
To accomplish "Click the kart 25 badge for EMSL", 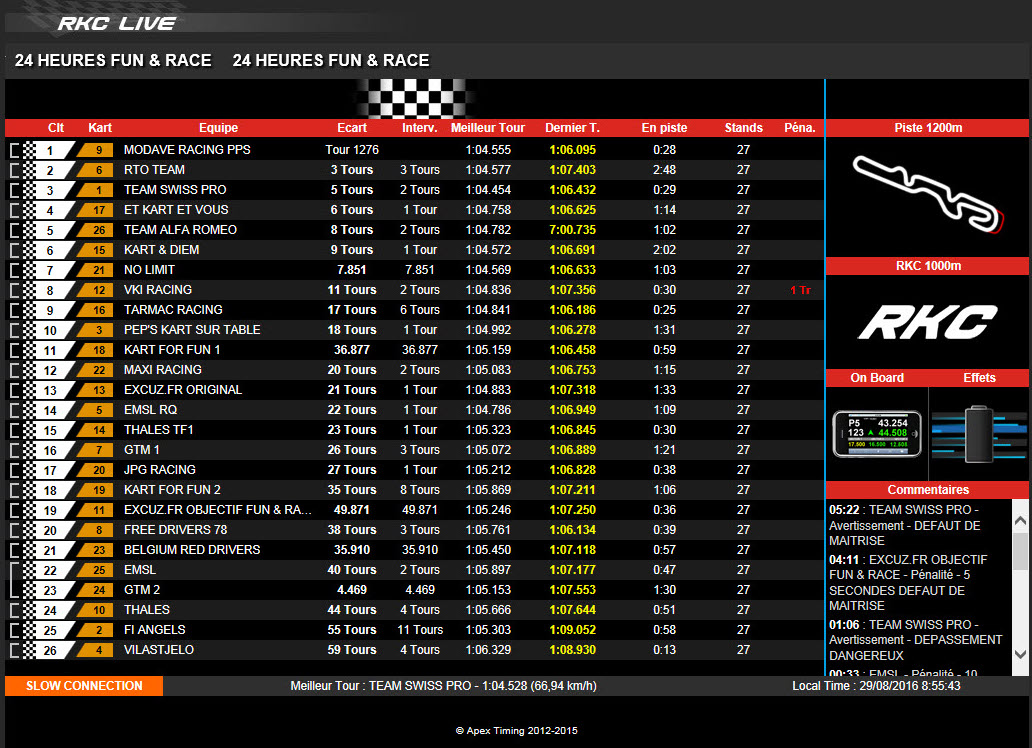I will click(x=96, y=570).
